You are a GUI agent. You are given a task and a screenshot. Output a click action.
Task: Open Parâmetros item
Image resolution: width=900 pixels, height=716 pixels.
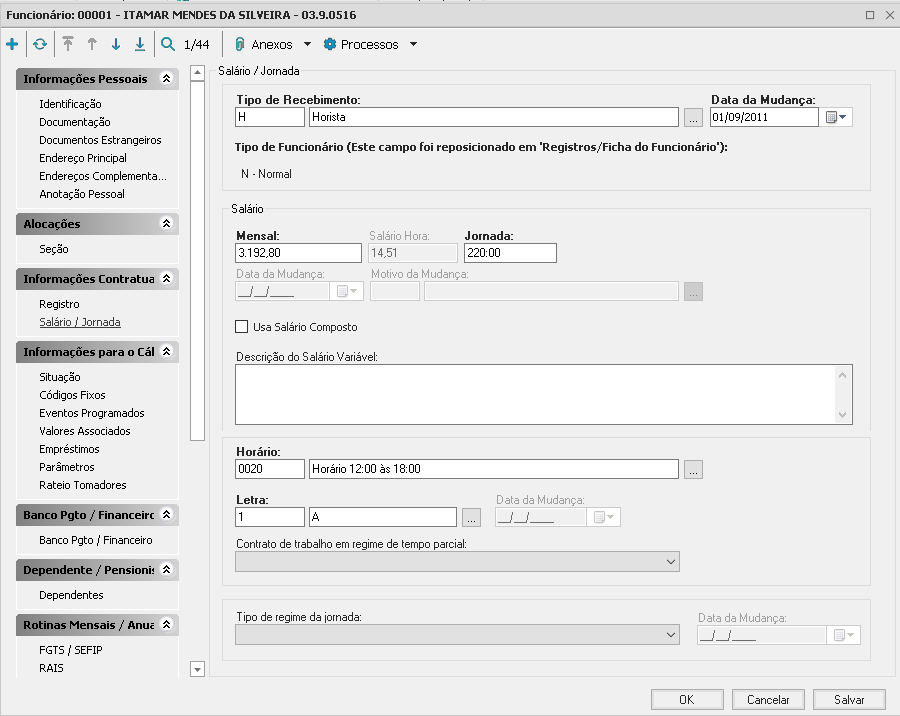[67, 467]
